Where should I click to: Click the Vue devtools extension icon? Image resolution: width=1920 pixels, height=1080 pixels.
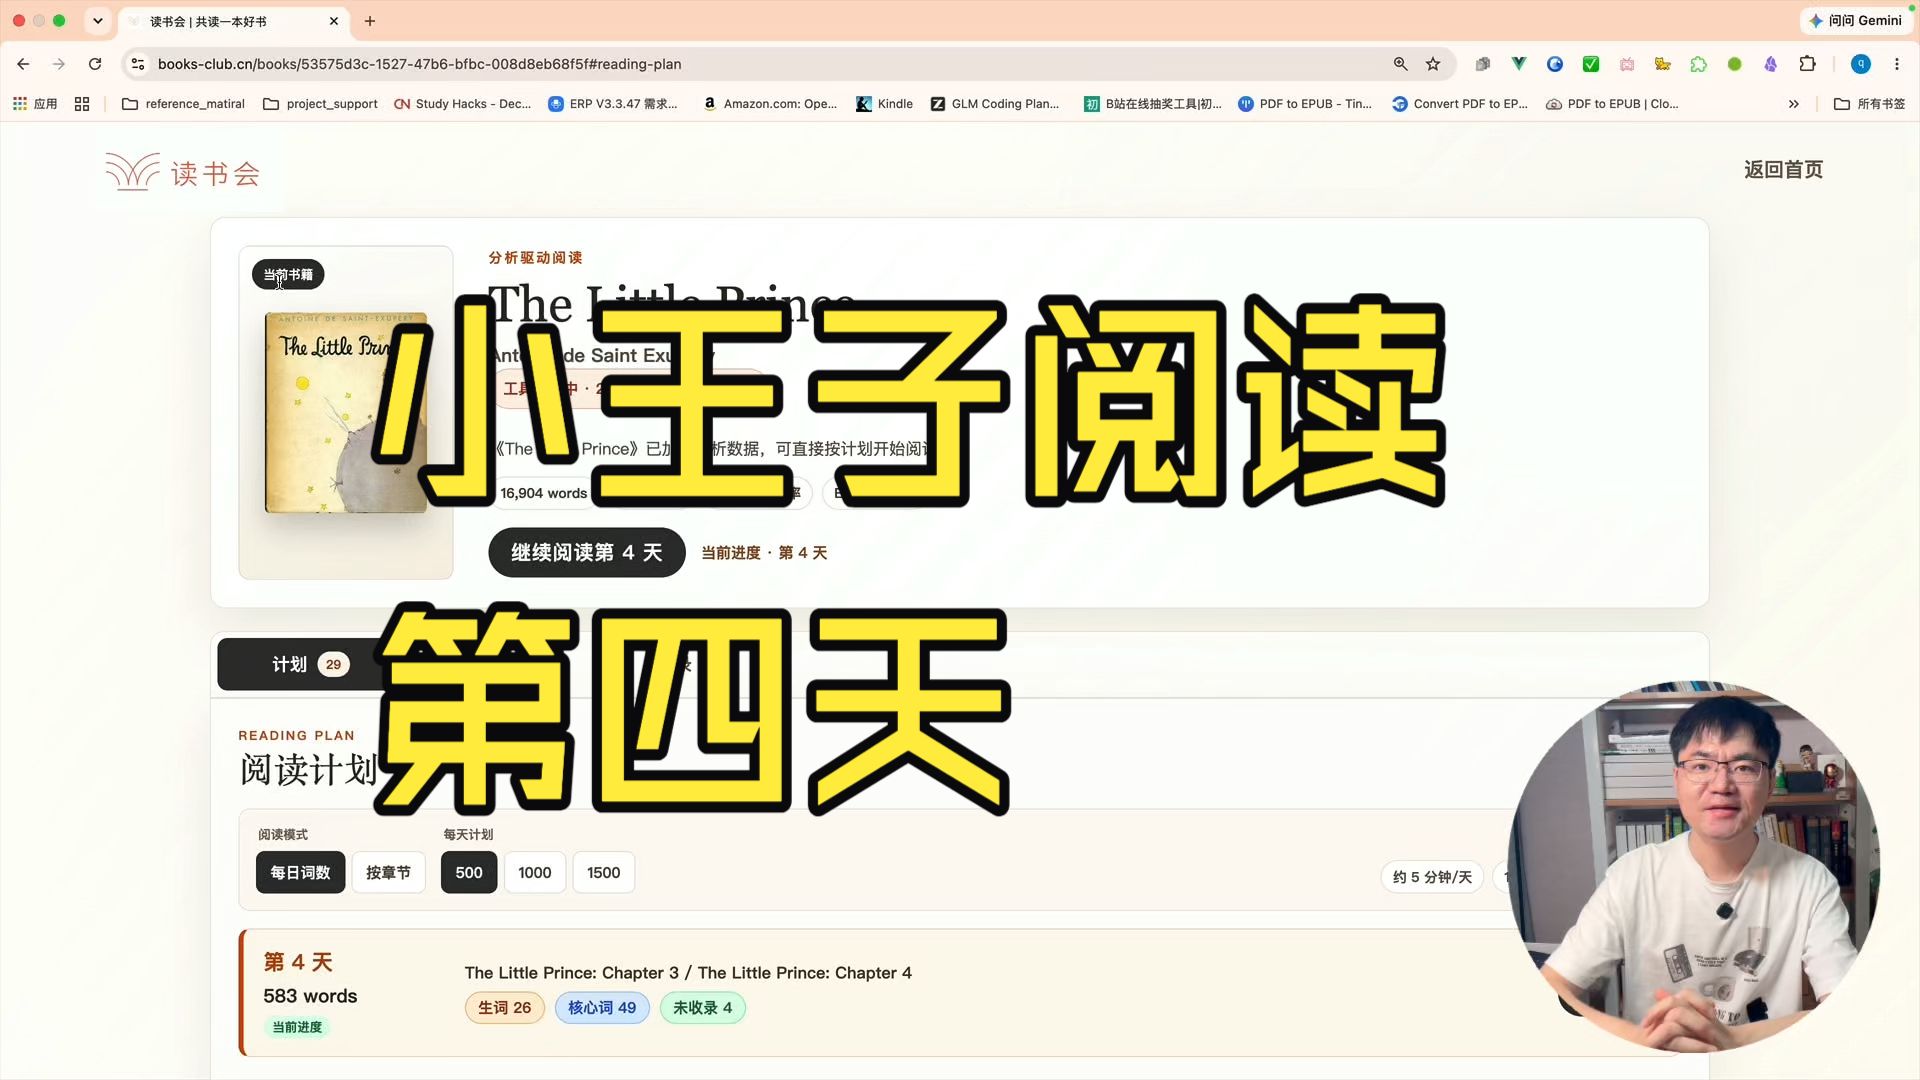[x=1518, y=64]
